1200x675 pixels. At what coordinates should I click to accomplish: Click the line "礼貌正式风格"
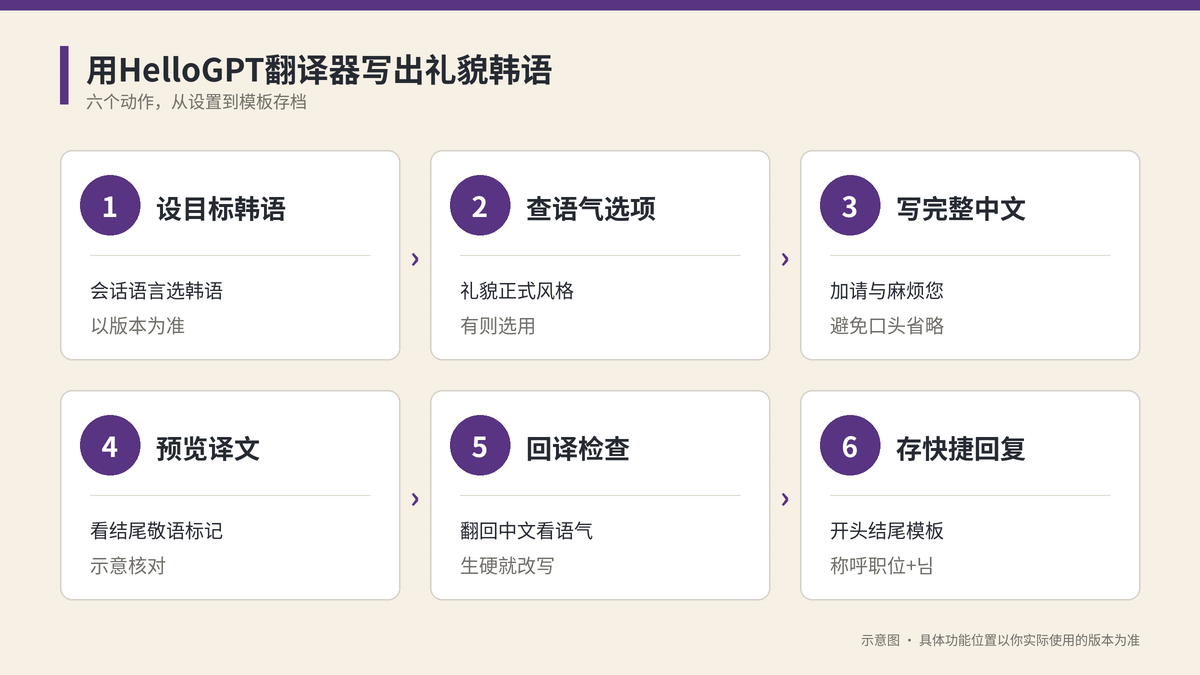tap(517, 291)
